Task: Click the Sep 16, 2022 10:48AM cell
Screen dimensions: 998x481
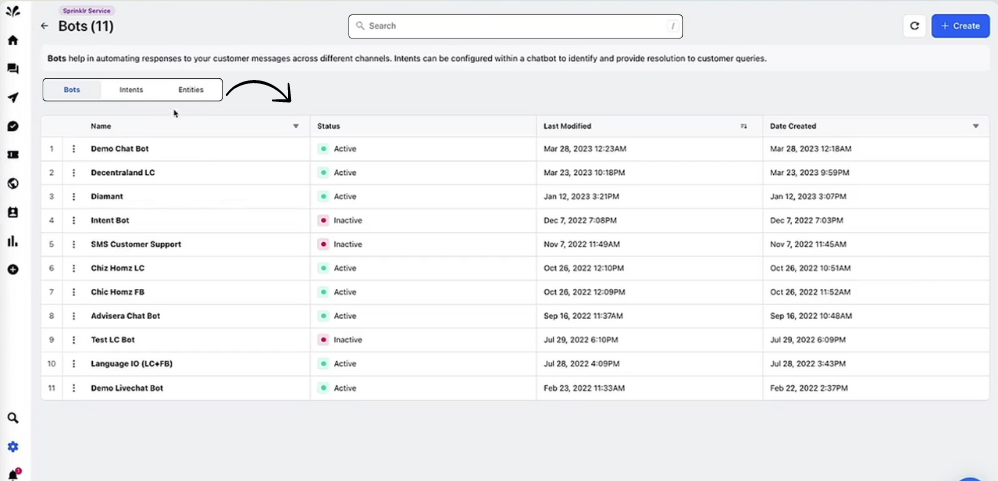Action: tap(811, 316)
